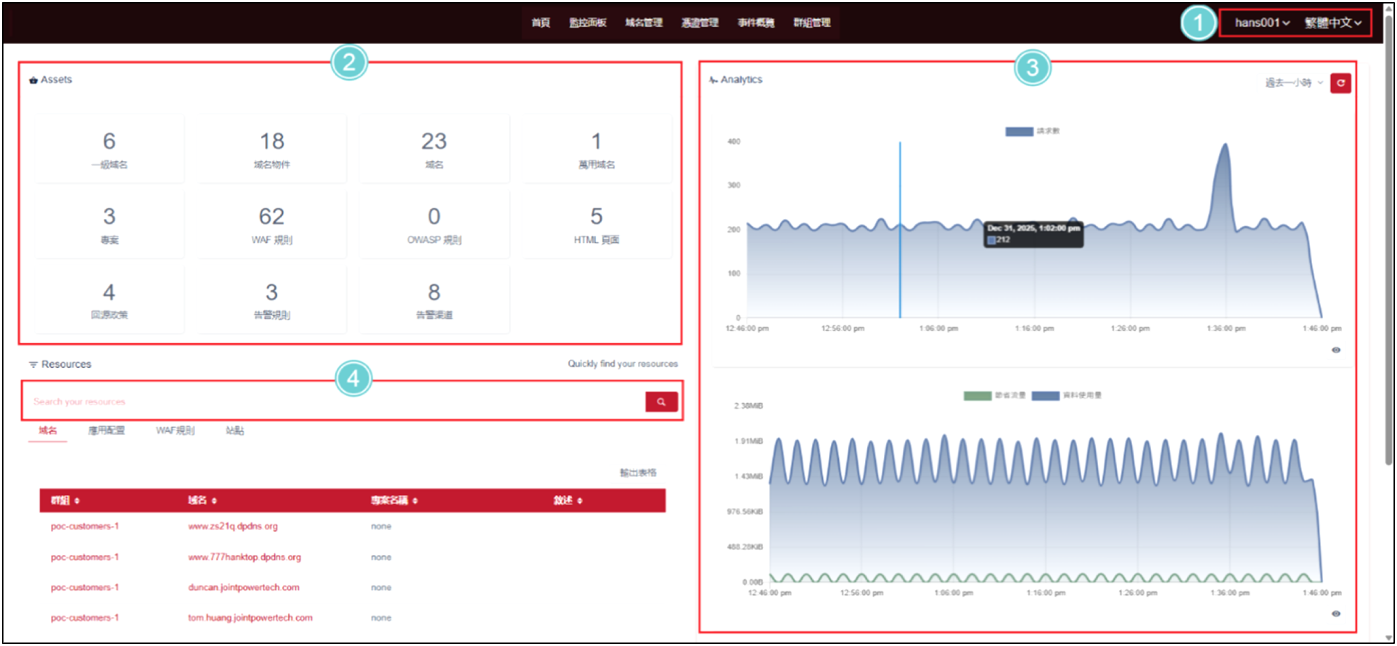Image resolution: width=1397 pixels, height=646 pixels.
Task: Click the green legend color swatch
Action: [x=977, y=396]
